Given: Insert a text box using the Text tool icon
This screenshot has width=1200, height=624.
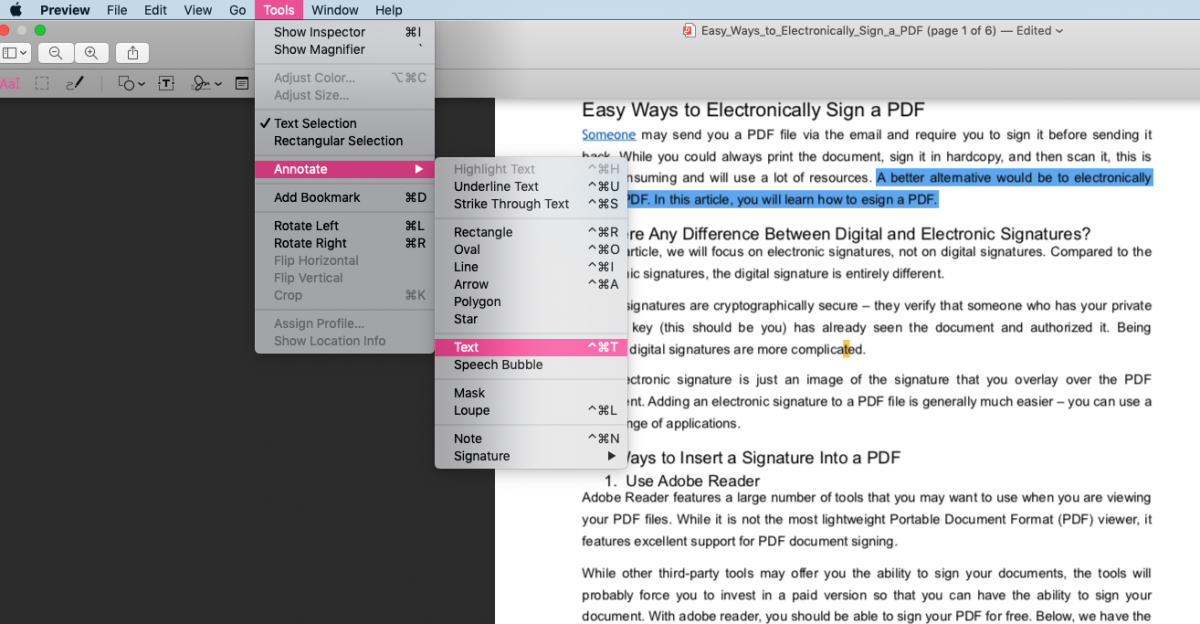Looking at the screenshot, I should [x=166, y=84].
